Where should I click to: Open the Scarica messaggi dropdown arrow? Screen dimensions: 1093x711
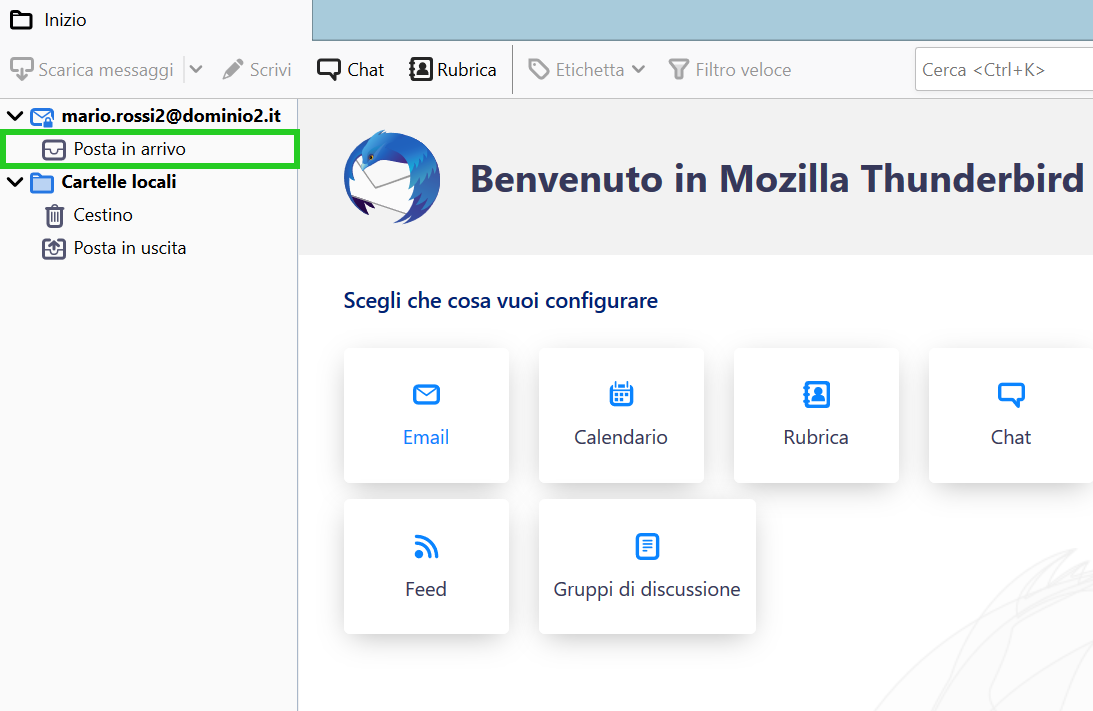point(196,70)
